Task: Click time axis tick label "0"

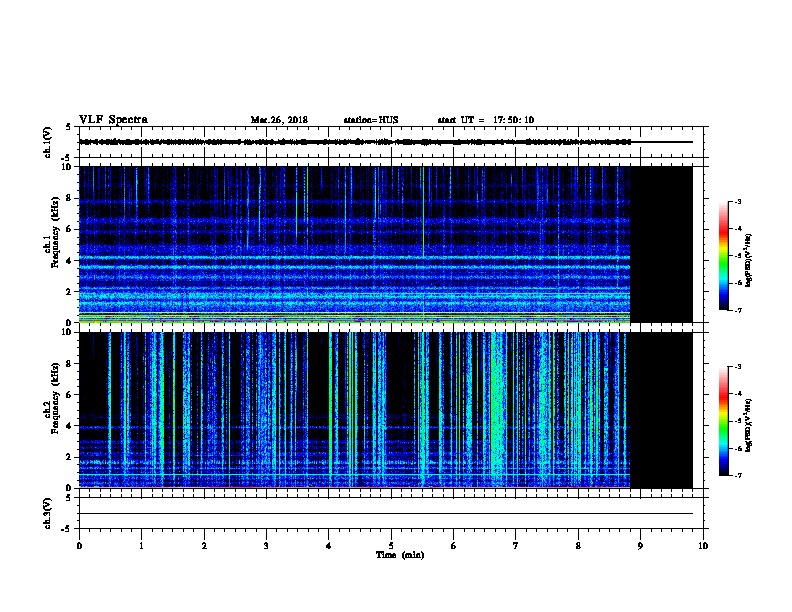Action: (x=79, y=546)
